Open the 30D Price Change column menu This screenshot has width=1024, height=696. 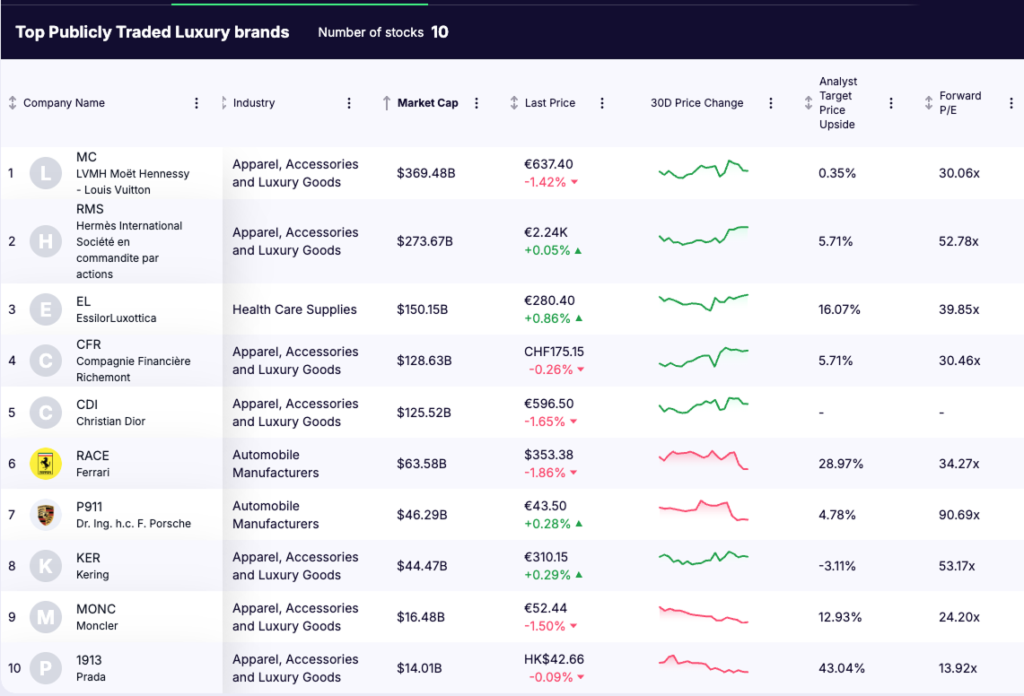[770, 102]
